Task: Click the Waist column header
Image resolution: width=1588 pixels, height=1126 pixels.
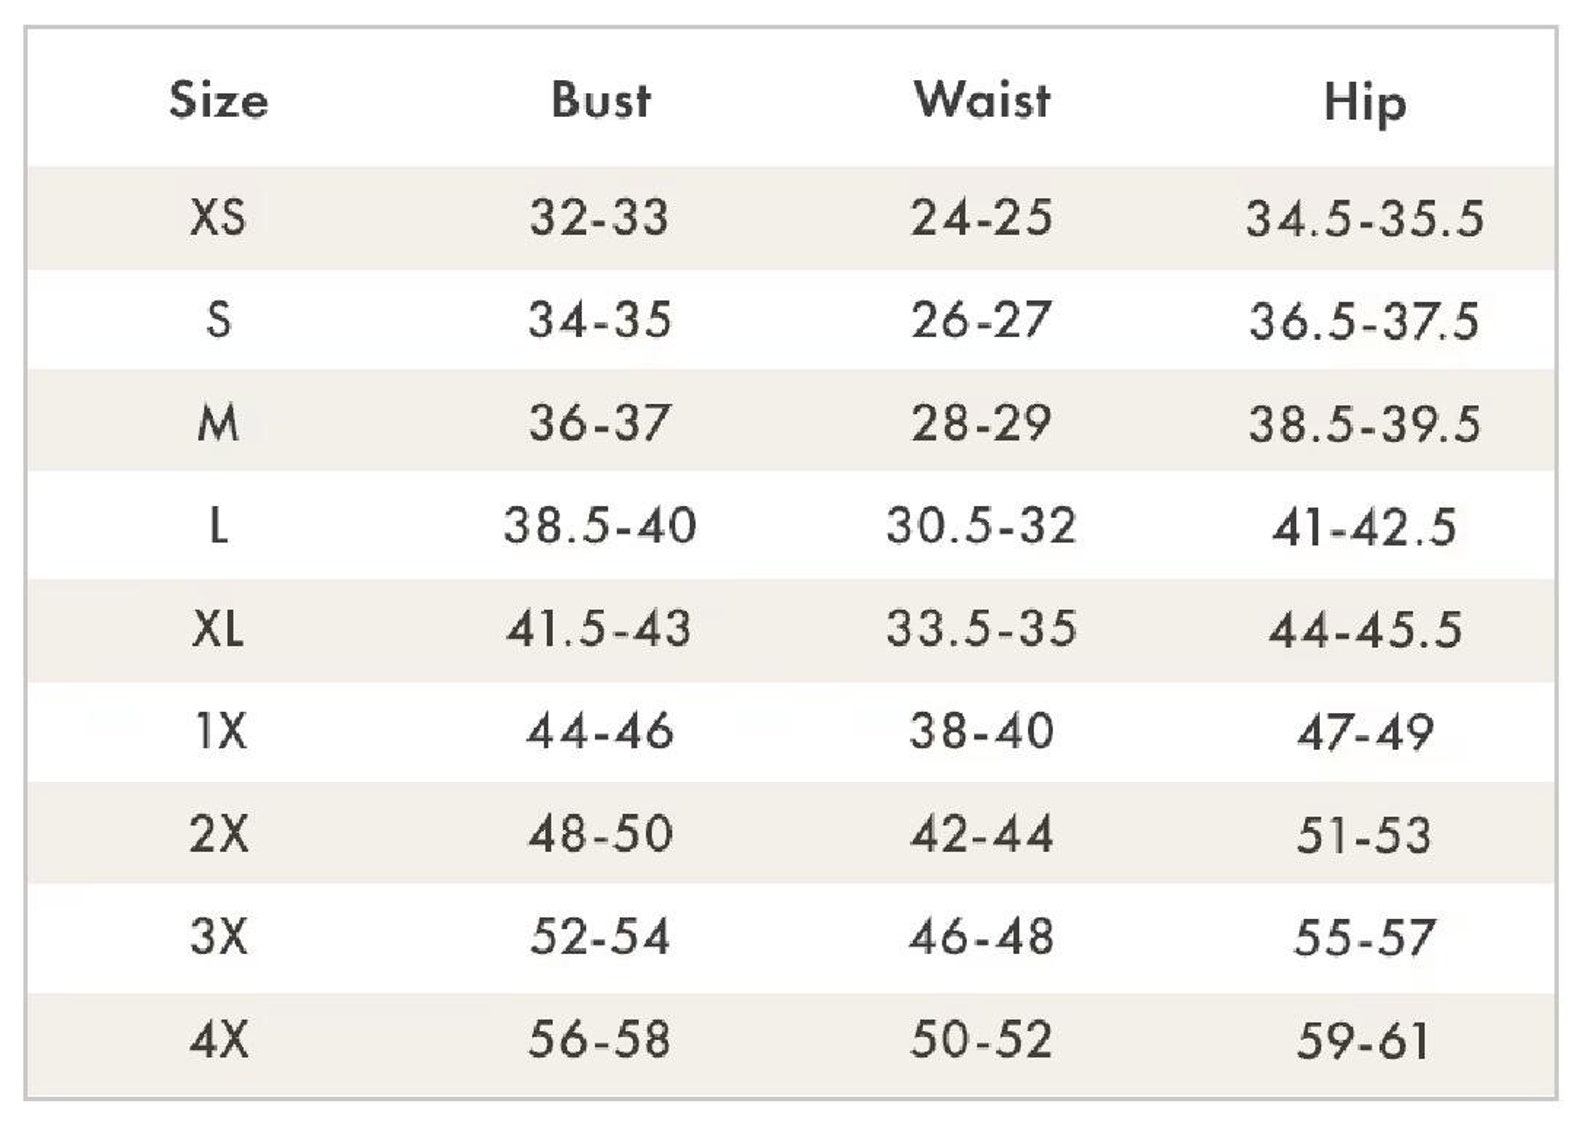Action: [x=982, y=100]
